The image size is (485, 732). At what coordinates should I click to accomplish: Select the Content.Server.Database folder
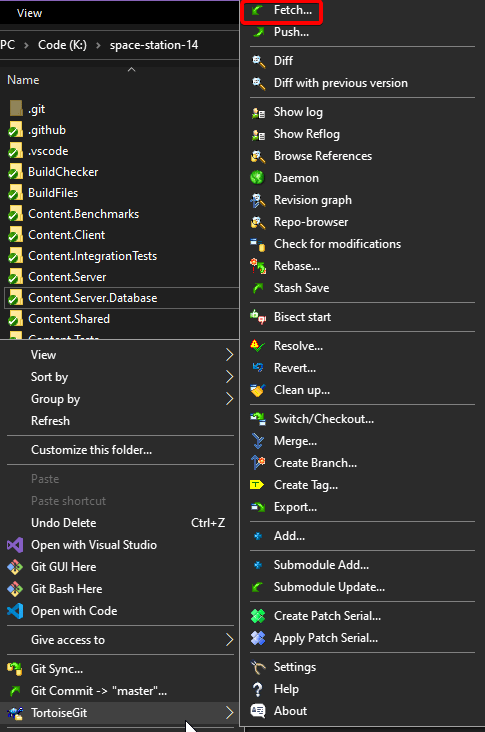pos(92,298)
